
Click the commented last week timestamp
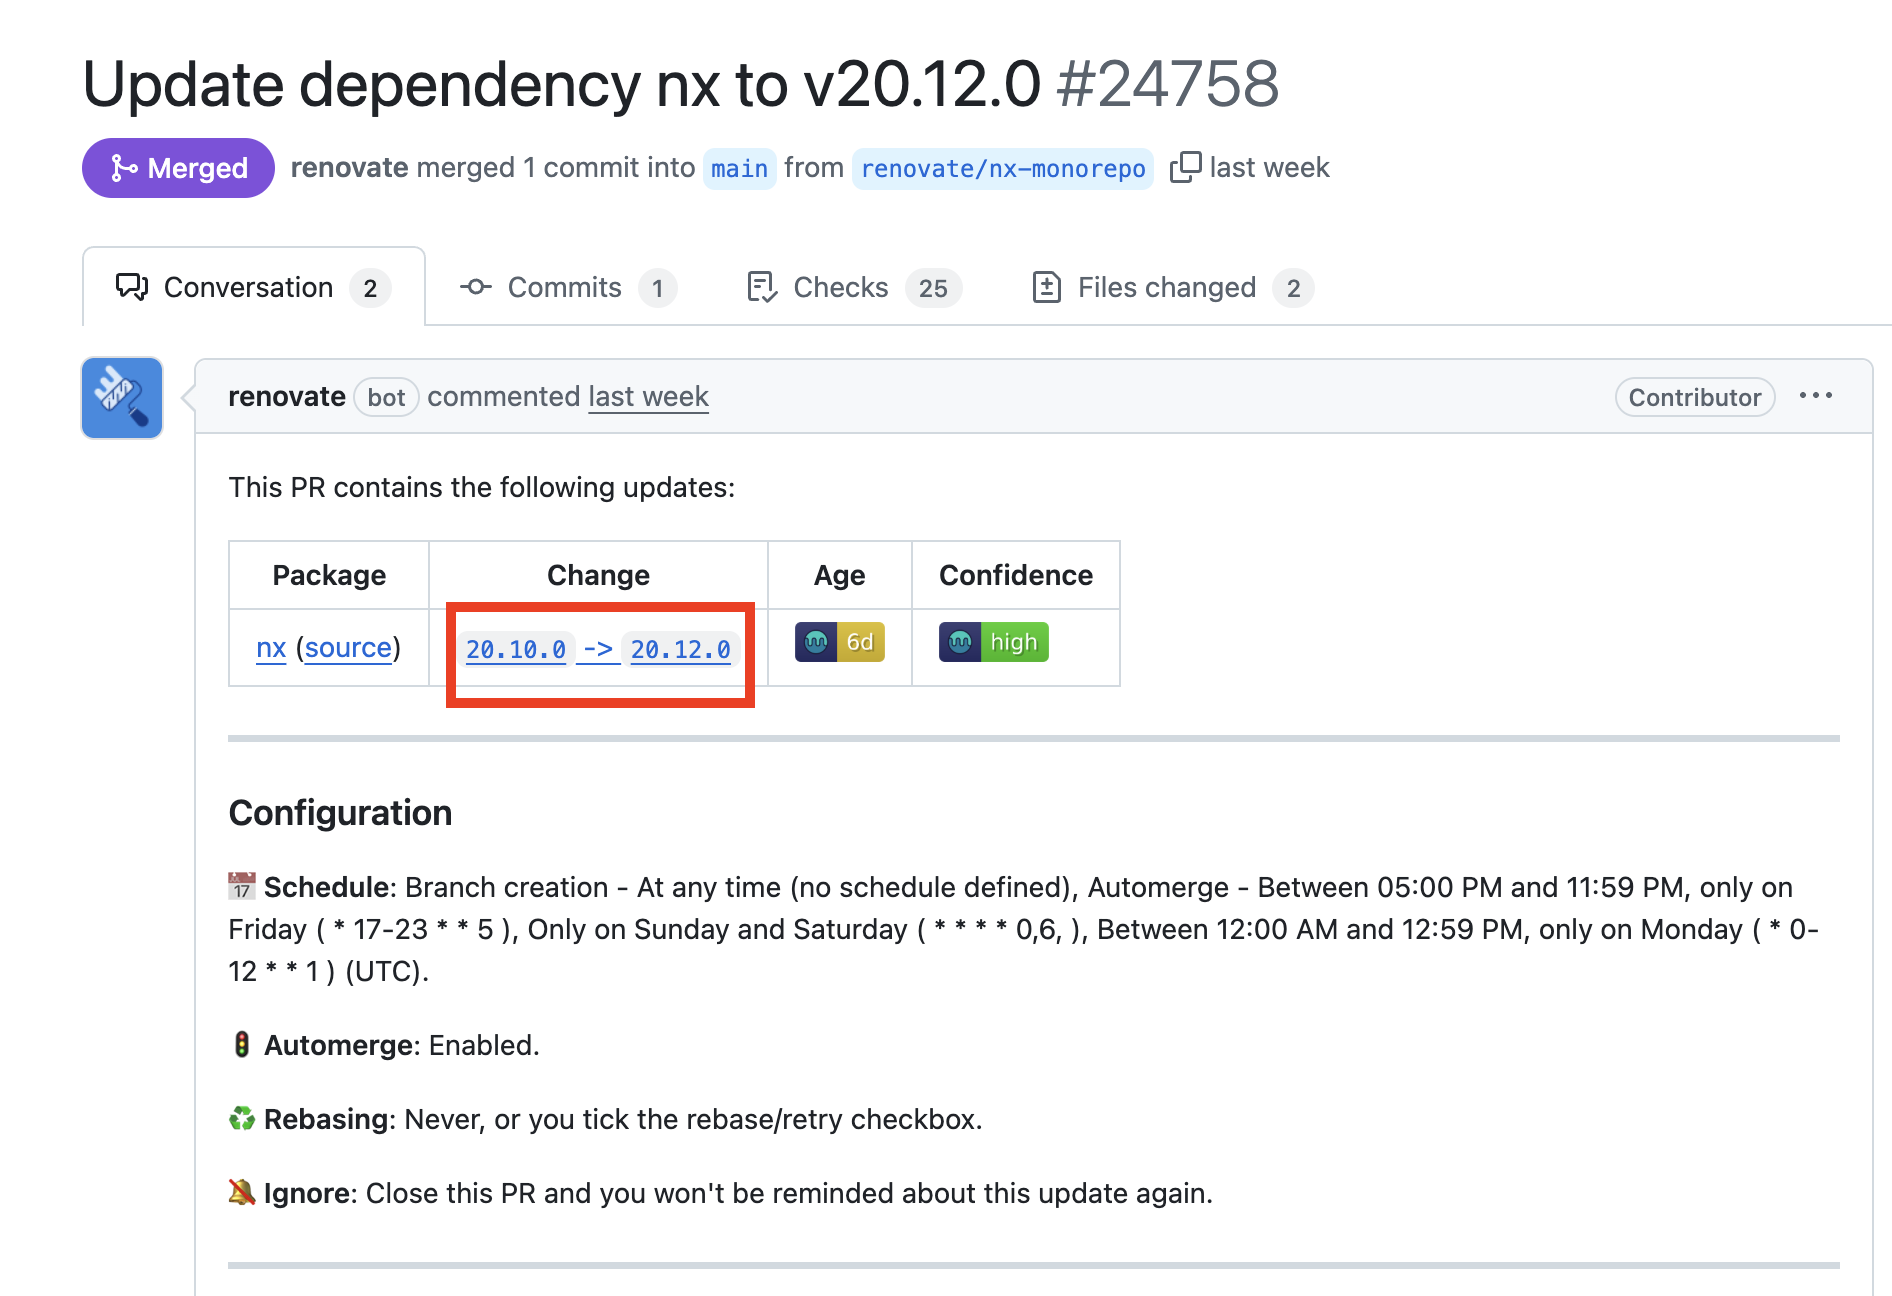[648, 397]
